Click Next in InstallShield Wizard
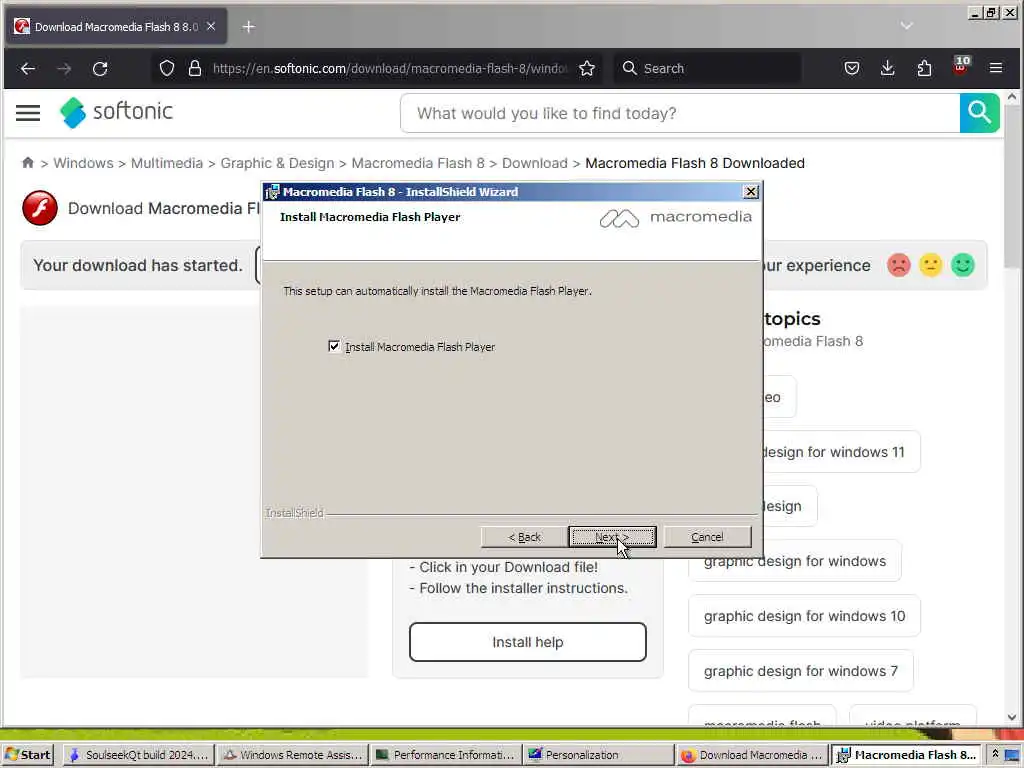Viewport: 1024px width, 768px height. pos(612,537)
